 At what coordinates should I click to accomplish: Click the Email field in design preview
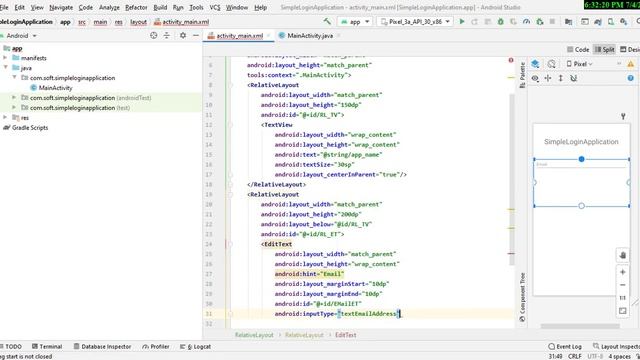point(581,164)
